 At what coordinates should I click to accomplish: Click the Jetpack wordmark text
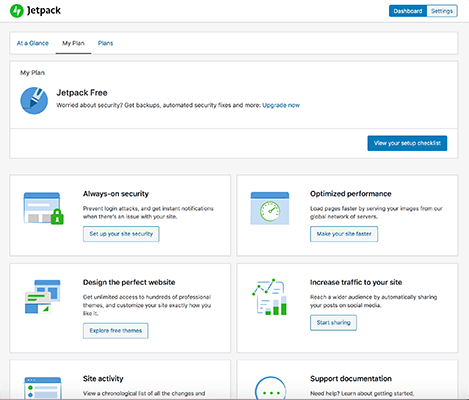44,11
